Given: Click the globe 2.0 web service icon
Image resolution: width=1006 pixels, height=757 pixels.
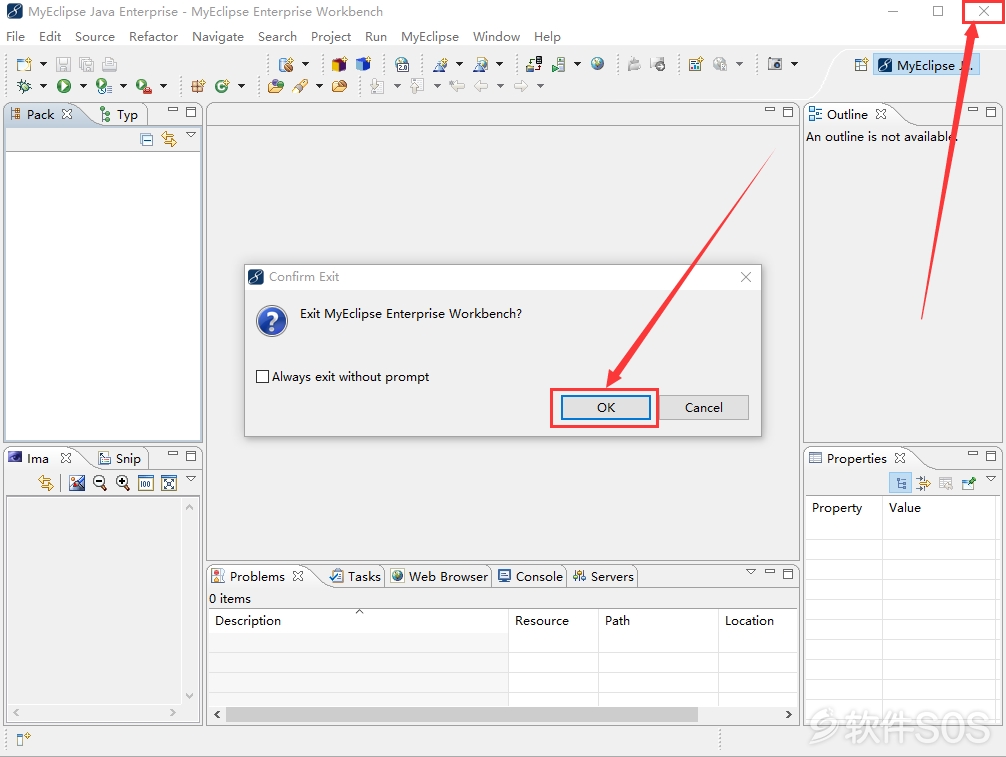Looking at the screenshot, I should 402,64.
